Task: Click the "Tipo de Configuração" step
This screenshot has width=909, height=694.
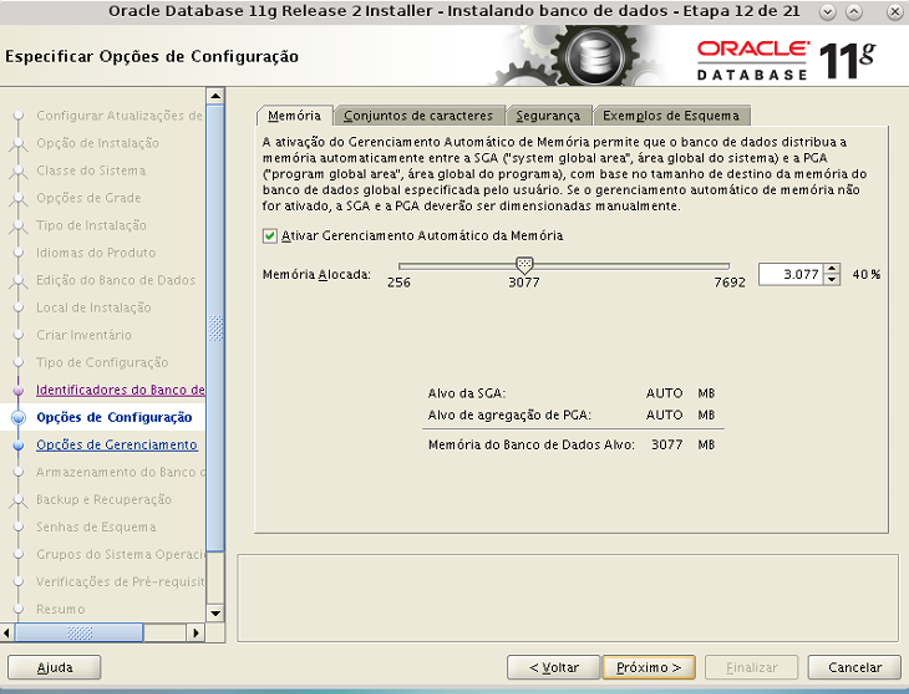Action: (102, 362)
